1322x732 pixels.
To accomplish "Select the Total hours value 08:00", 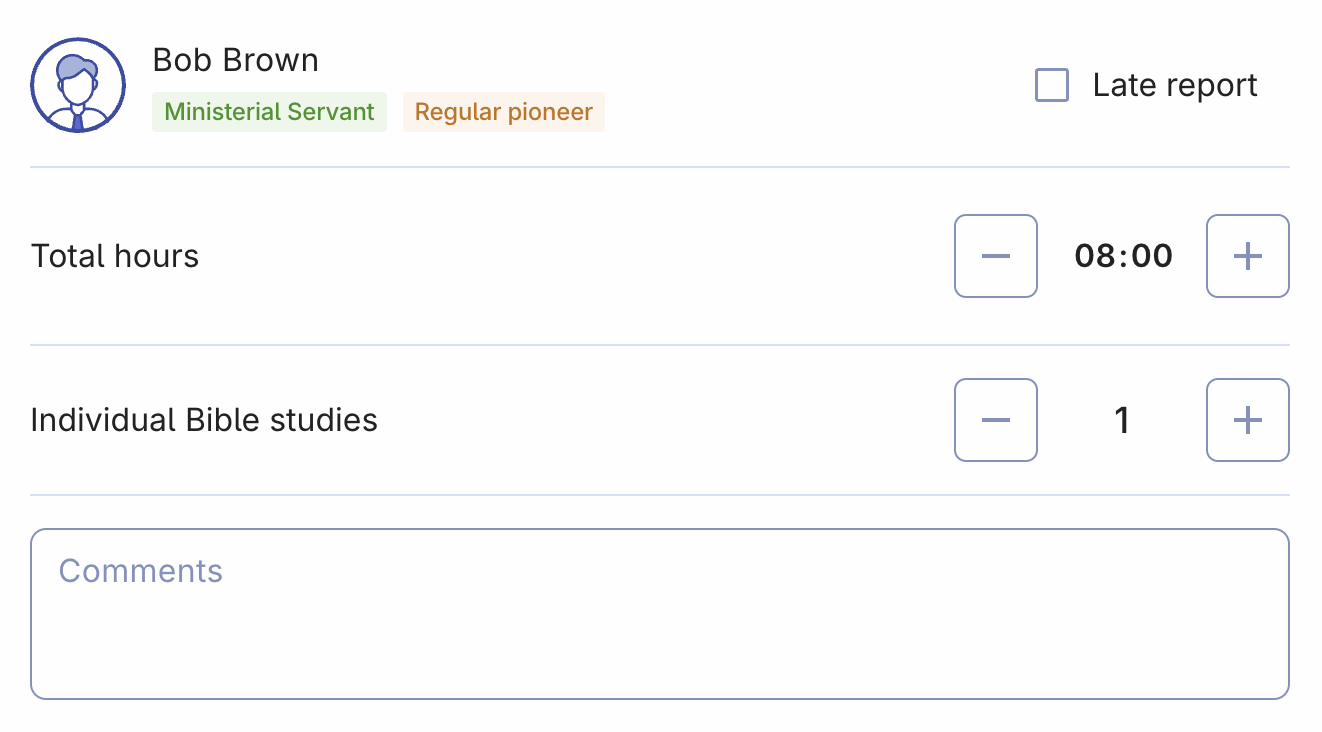I will 1121,256.
